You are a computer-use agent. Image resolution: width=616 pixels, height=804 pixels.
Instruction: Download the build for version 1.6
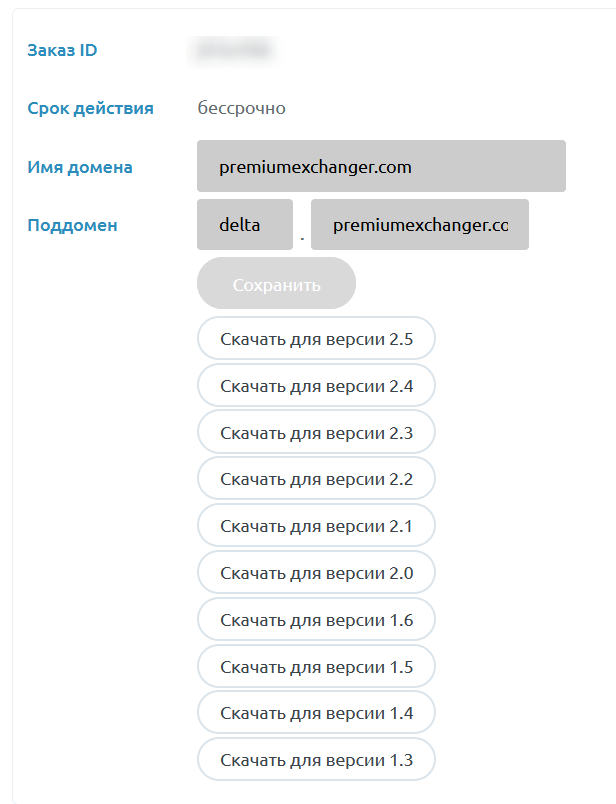tap(316, 619)
